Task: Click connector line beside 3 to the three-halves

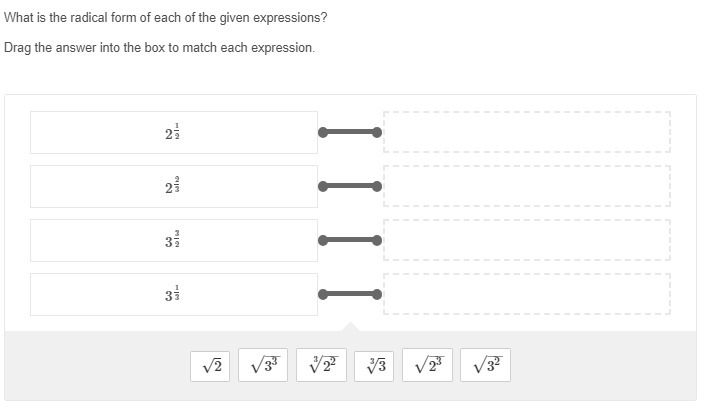Action: (350, 240)
